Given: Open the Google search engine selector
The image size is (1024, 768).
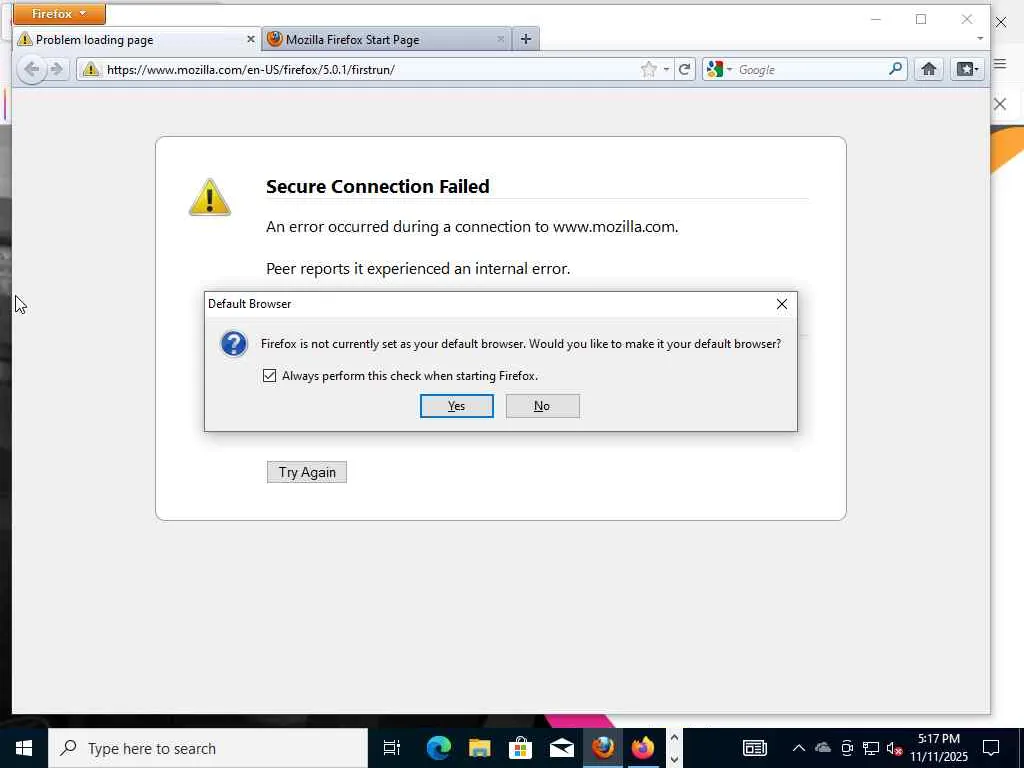Looking at the screenshot, I should (719, 69).
